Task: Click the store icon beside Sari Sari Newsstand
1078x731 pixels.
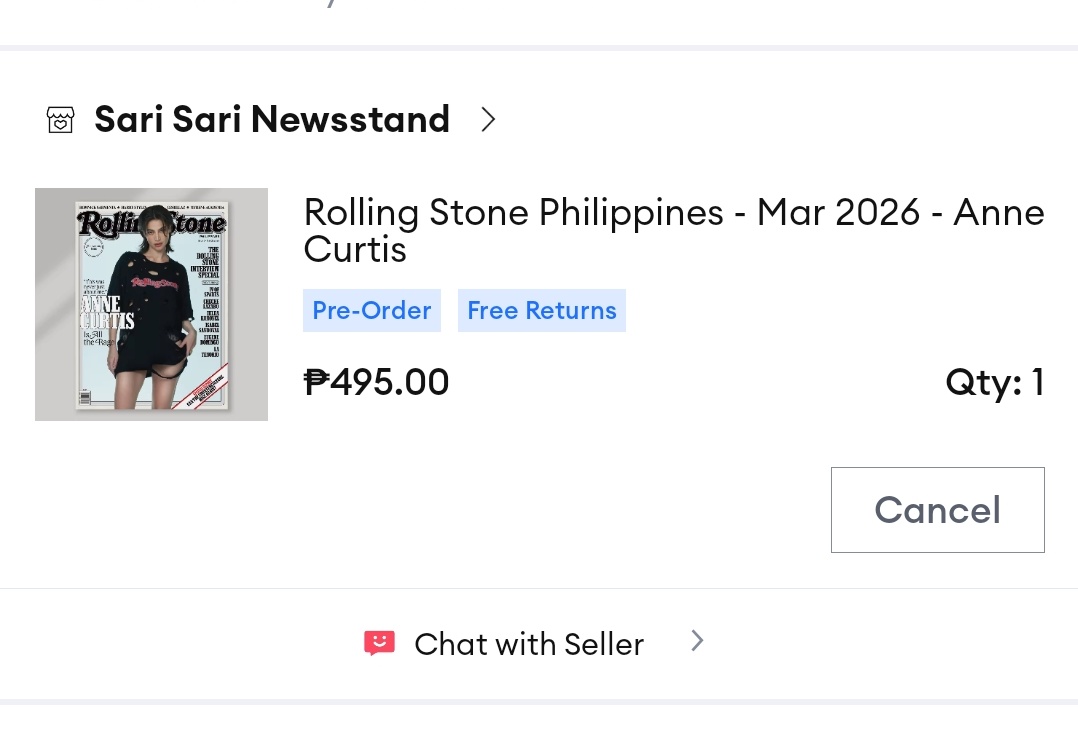Action: tap(61, 120)
